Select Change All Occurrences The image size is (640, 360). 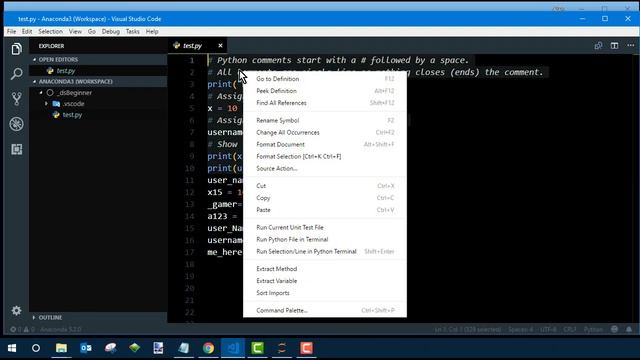point(325,133)
